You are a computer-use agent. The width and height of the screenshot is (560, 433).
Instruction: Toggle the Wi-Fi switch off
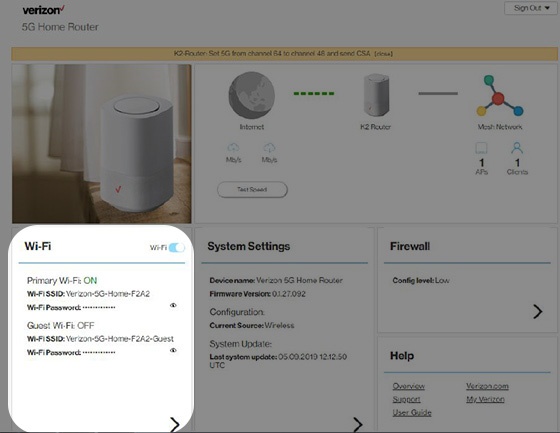(x=177, y=247)
